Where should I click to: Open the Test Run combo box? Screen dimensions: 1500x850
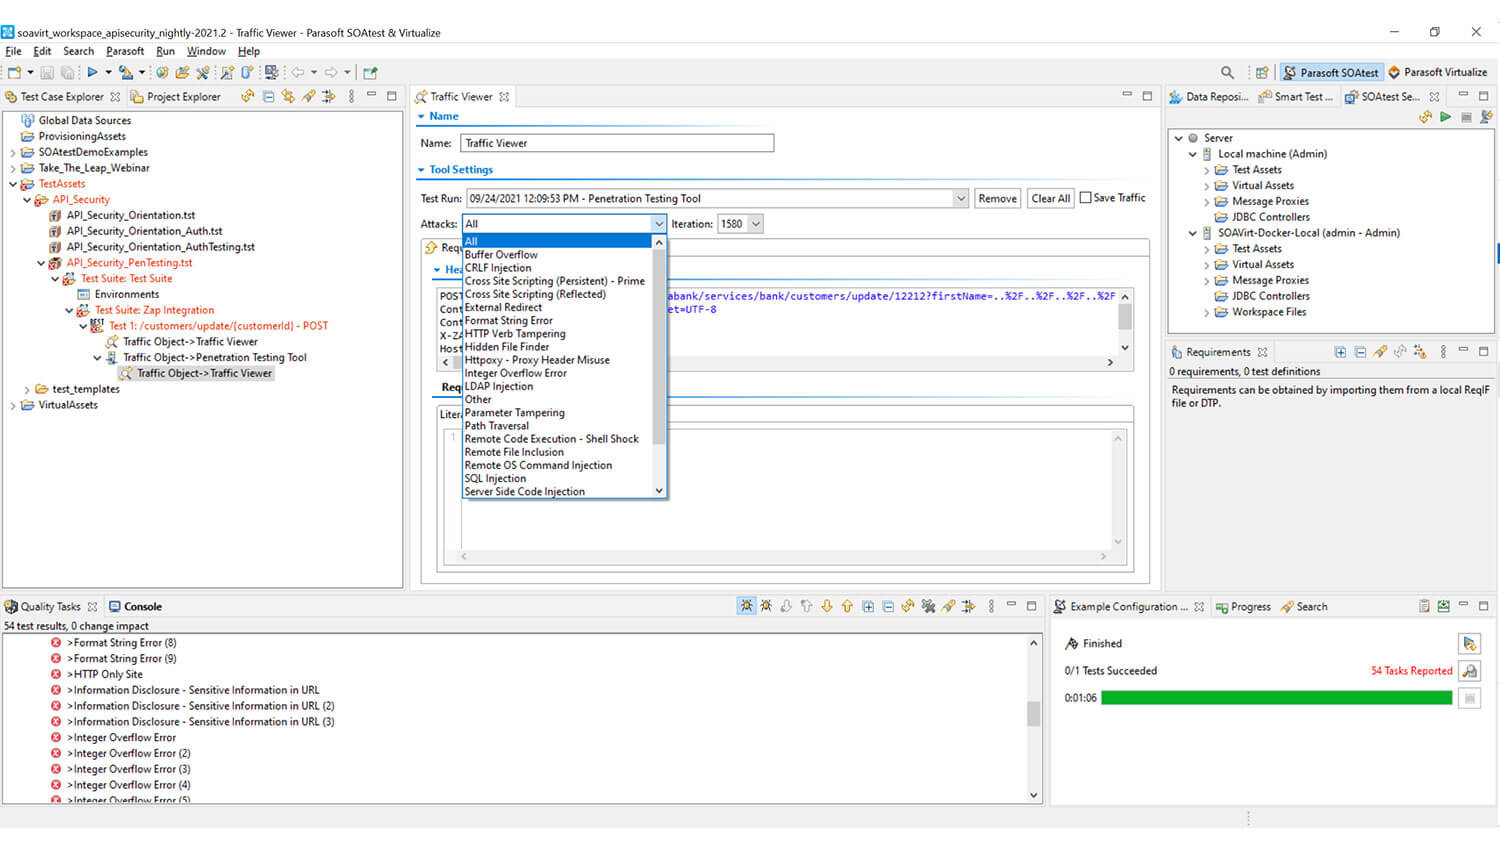pos(960,198)
